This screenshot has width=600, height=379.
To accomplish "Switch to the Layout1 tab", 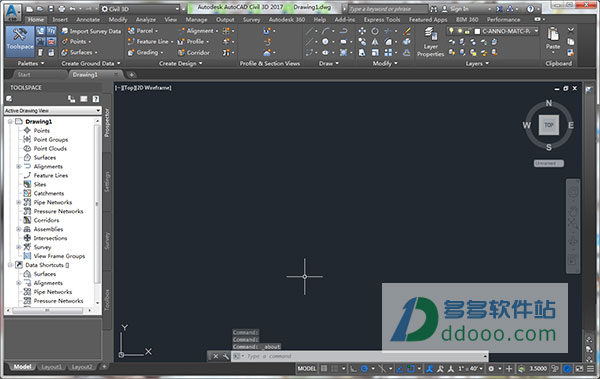I will coord(51,367).
